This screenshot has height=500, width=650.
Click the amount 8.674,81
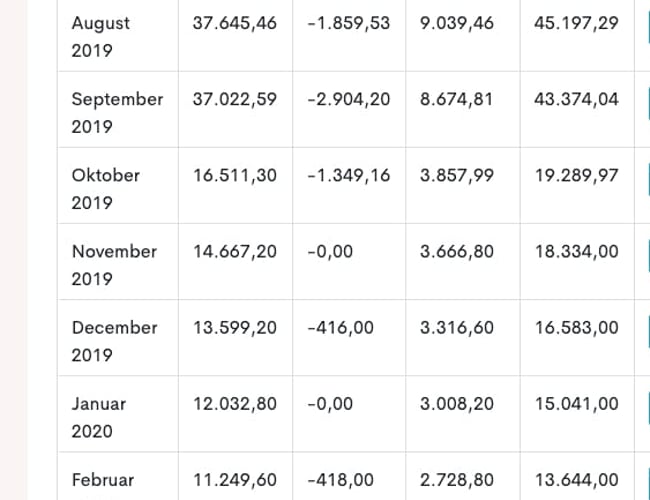coord(457,99)
